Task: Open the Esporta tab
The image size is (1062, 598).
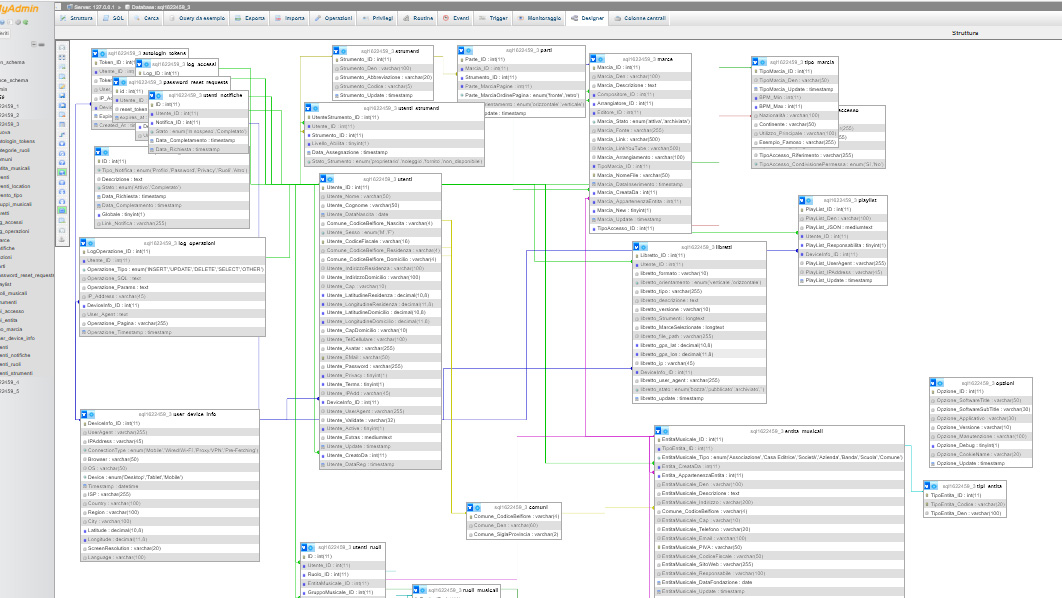Action: pos(250,18)
